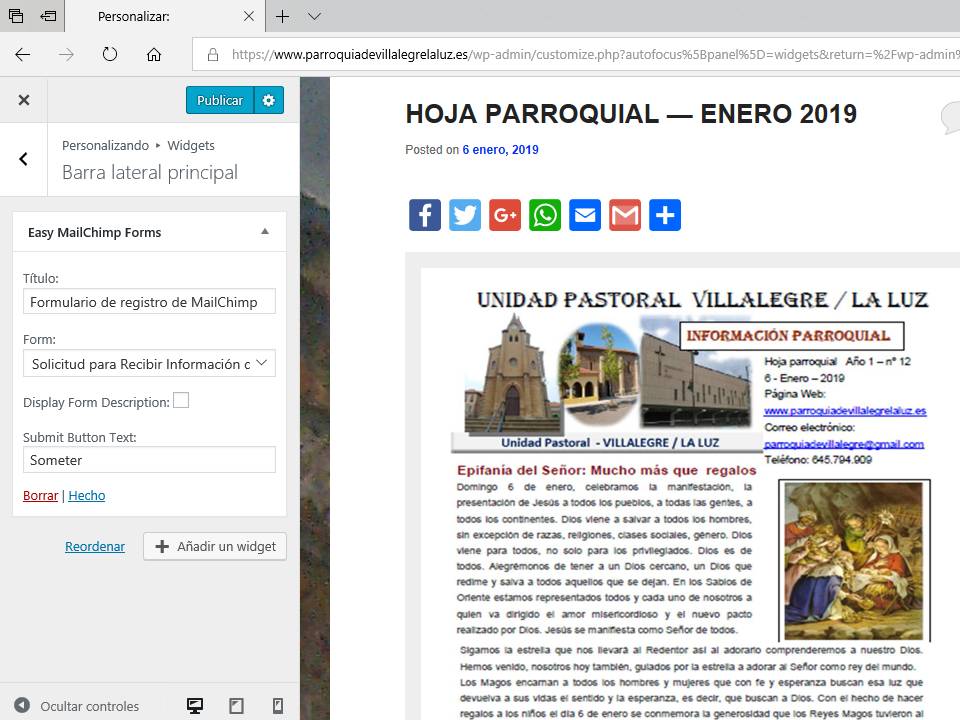Viewport: 960px width, 720px height.
Task: Focus the Título input field
Action: [149, 302]
